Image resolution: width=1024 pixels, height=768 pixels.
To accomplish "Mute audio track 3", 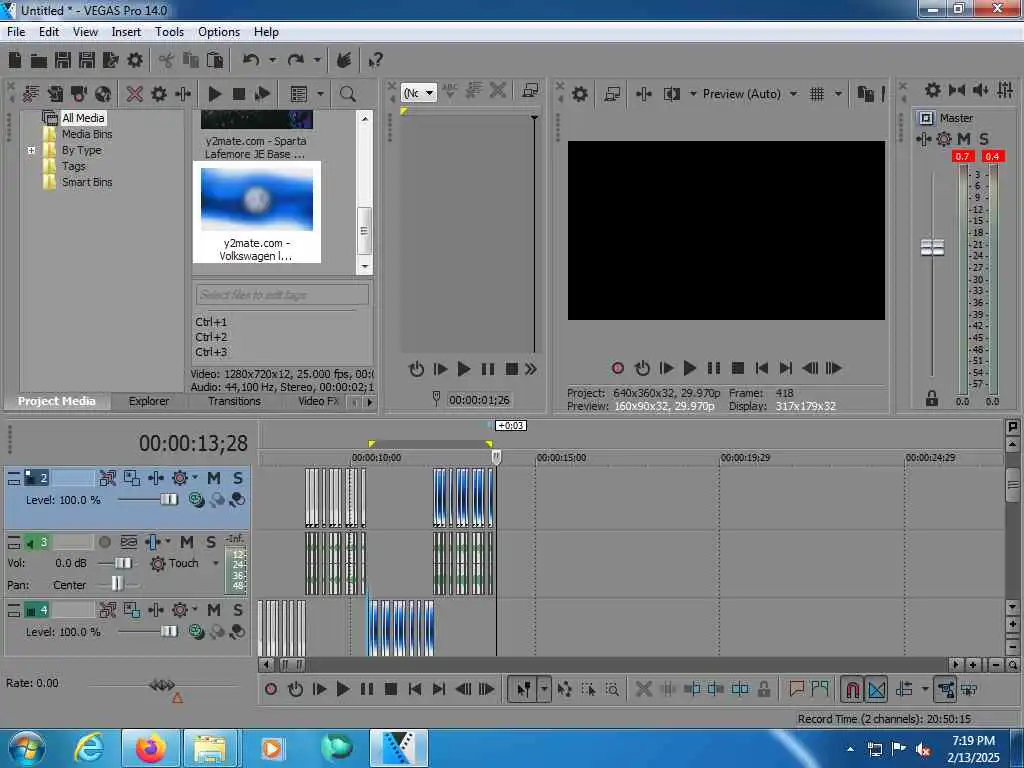I will click(x=187, y=542).
